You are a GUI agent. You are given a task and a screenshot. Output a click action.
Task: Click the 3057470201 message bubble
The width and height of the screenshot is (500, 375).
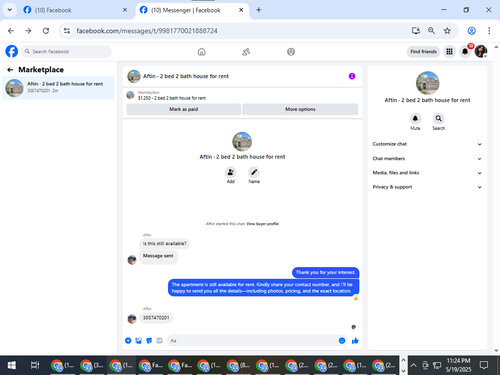pyautogui.click(x=156, y=318)
